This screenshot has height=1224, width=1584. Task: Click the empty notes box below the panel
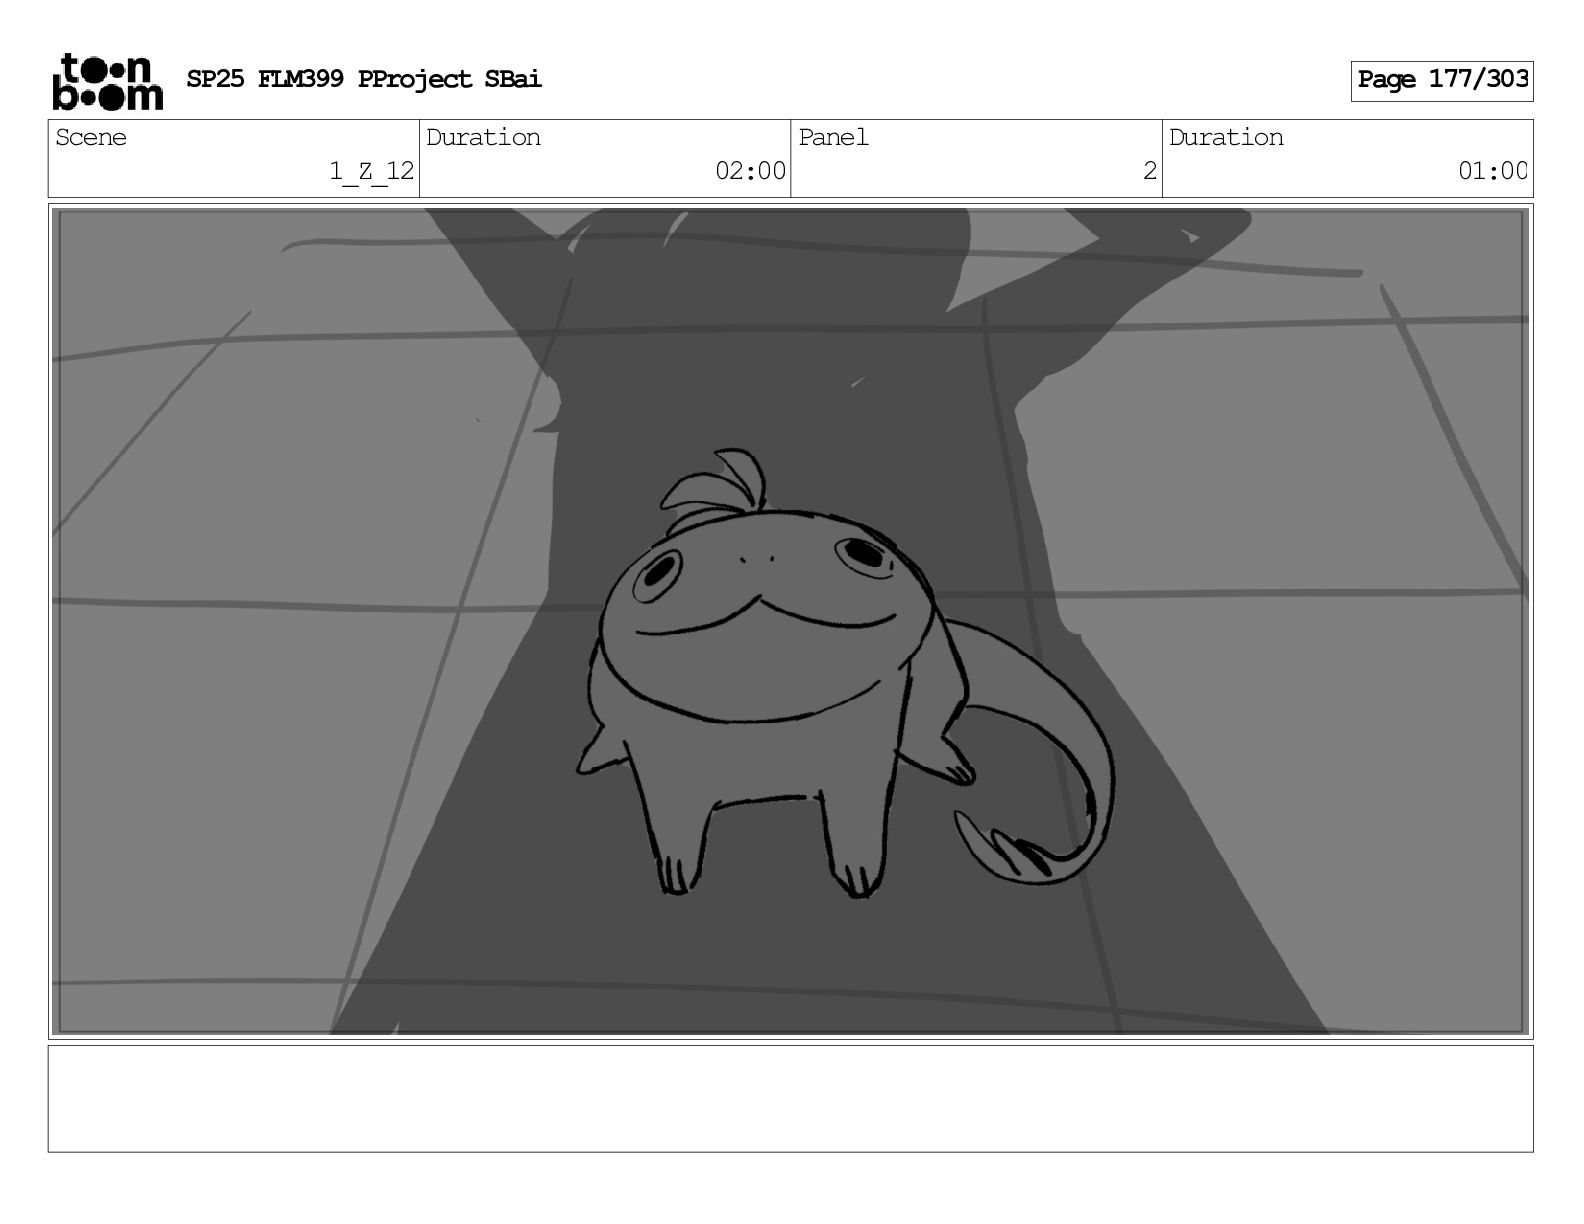coord(790,1099)
